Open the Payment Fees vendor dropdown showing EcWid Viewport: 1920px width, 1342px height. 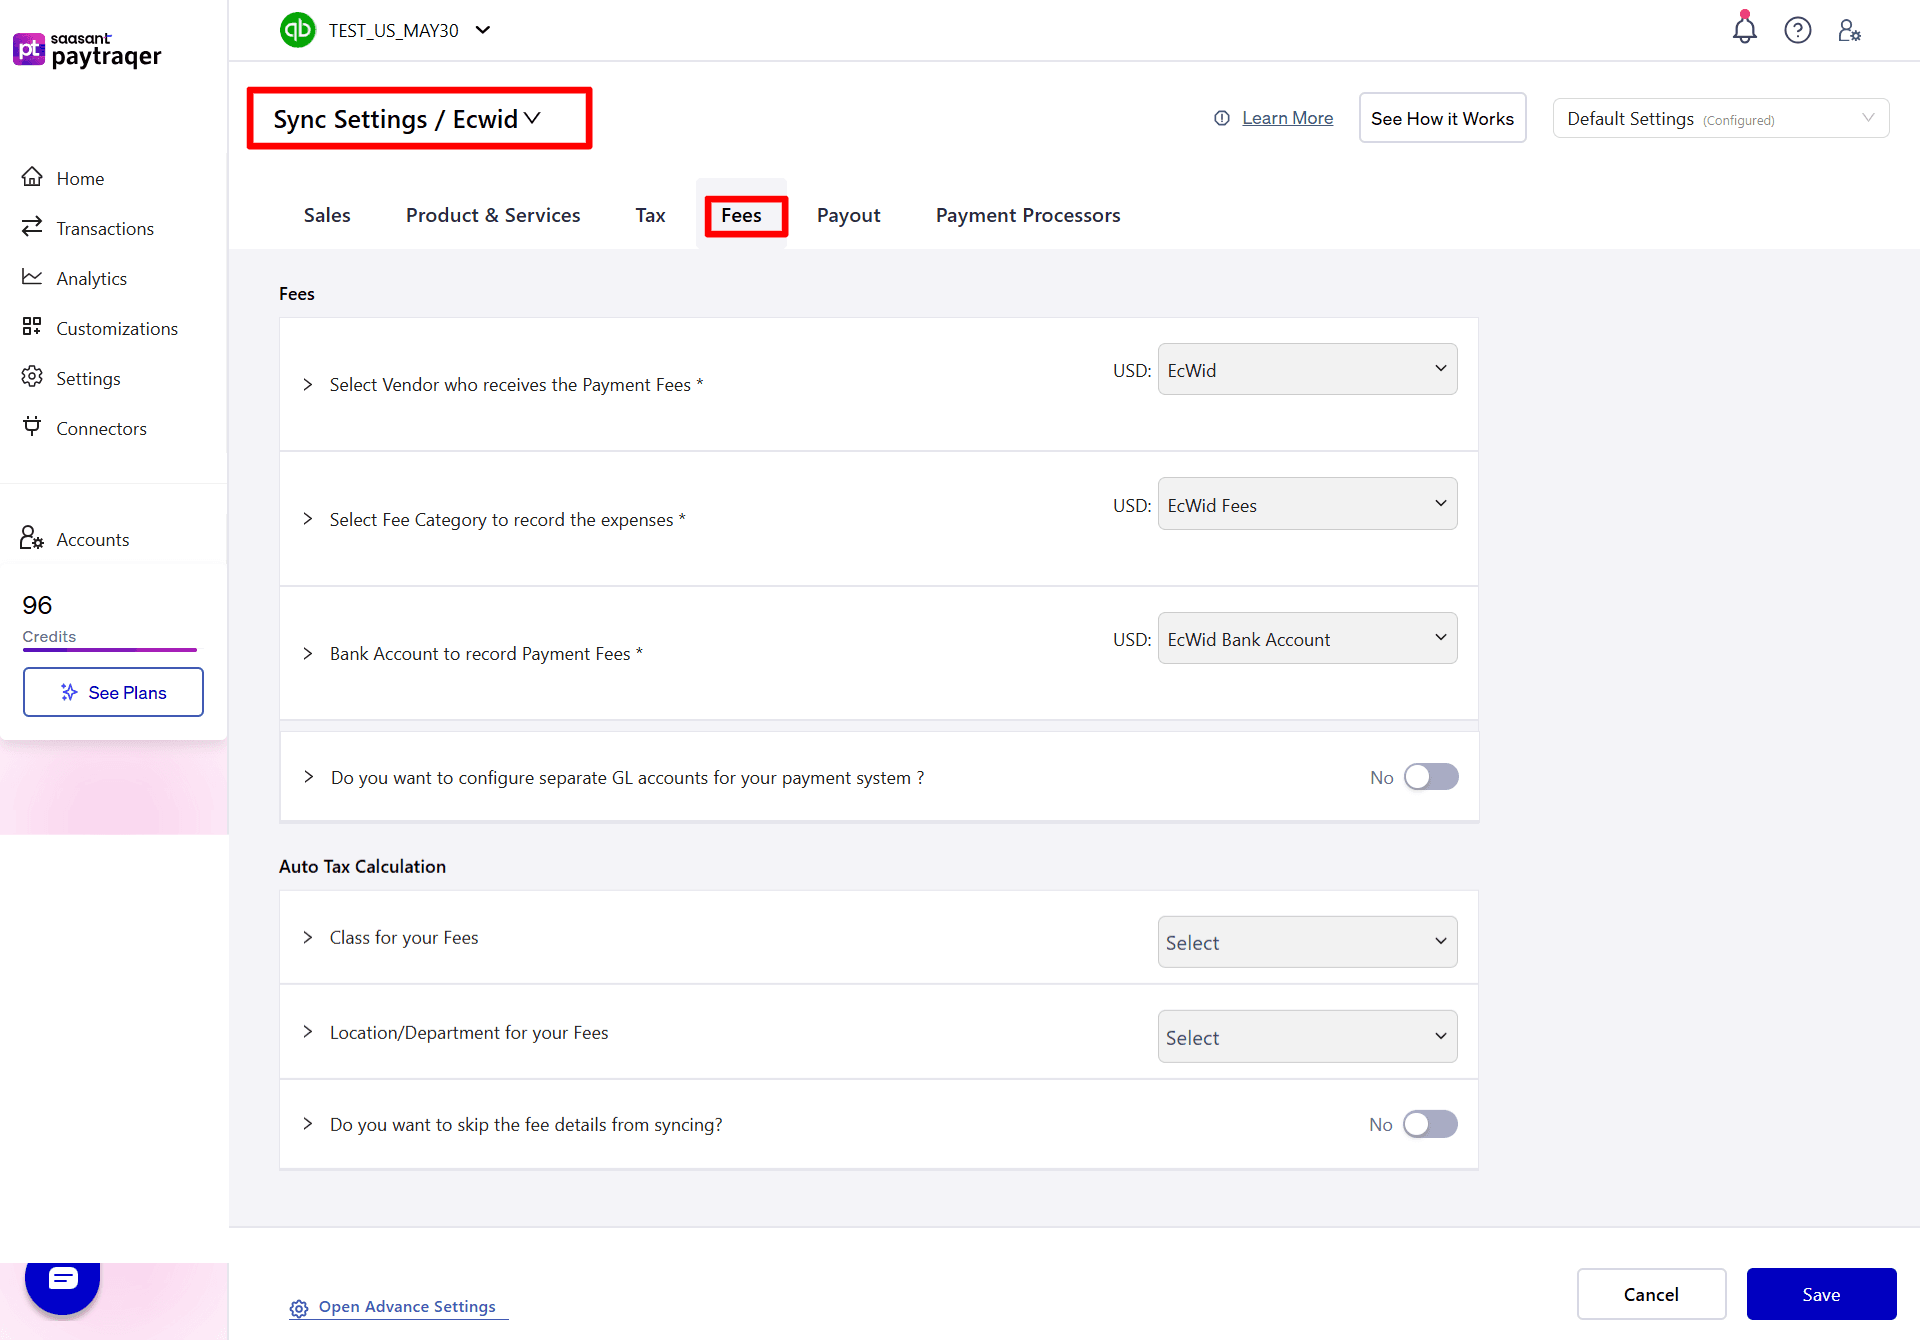[x=1306, y=369]
